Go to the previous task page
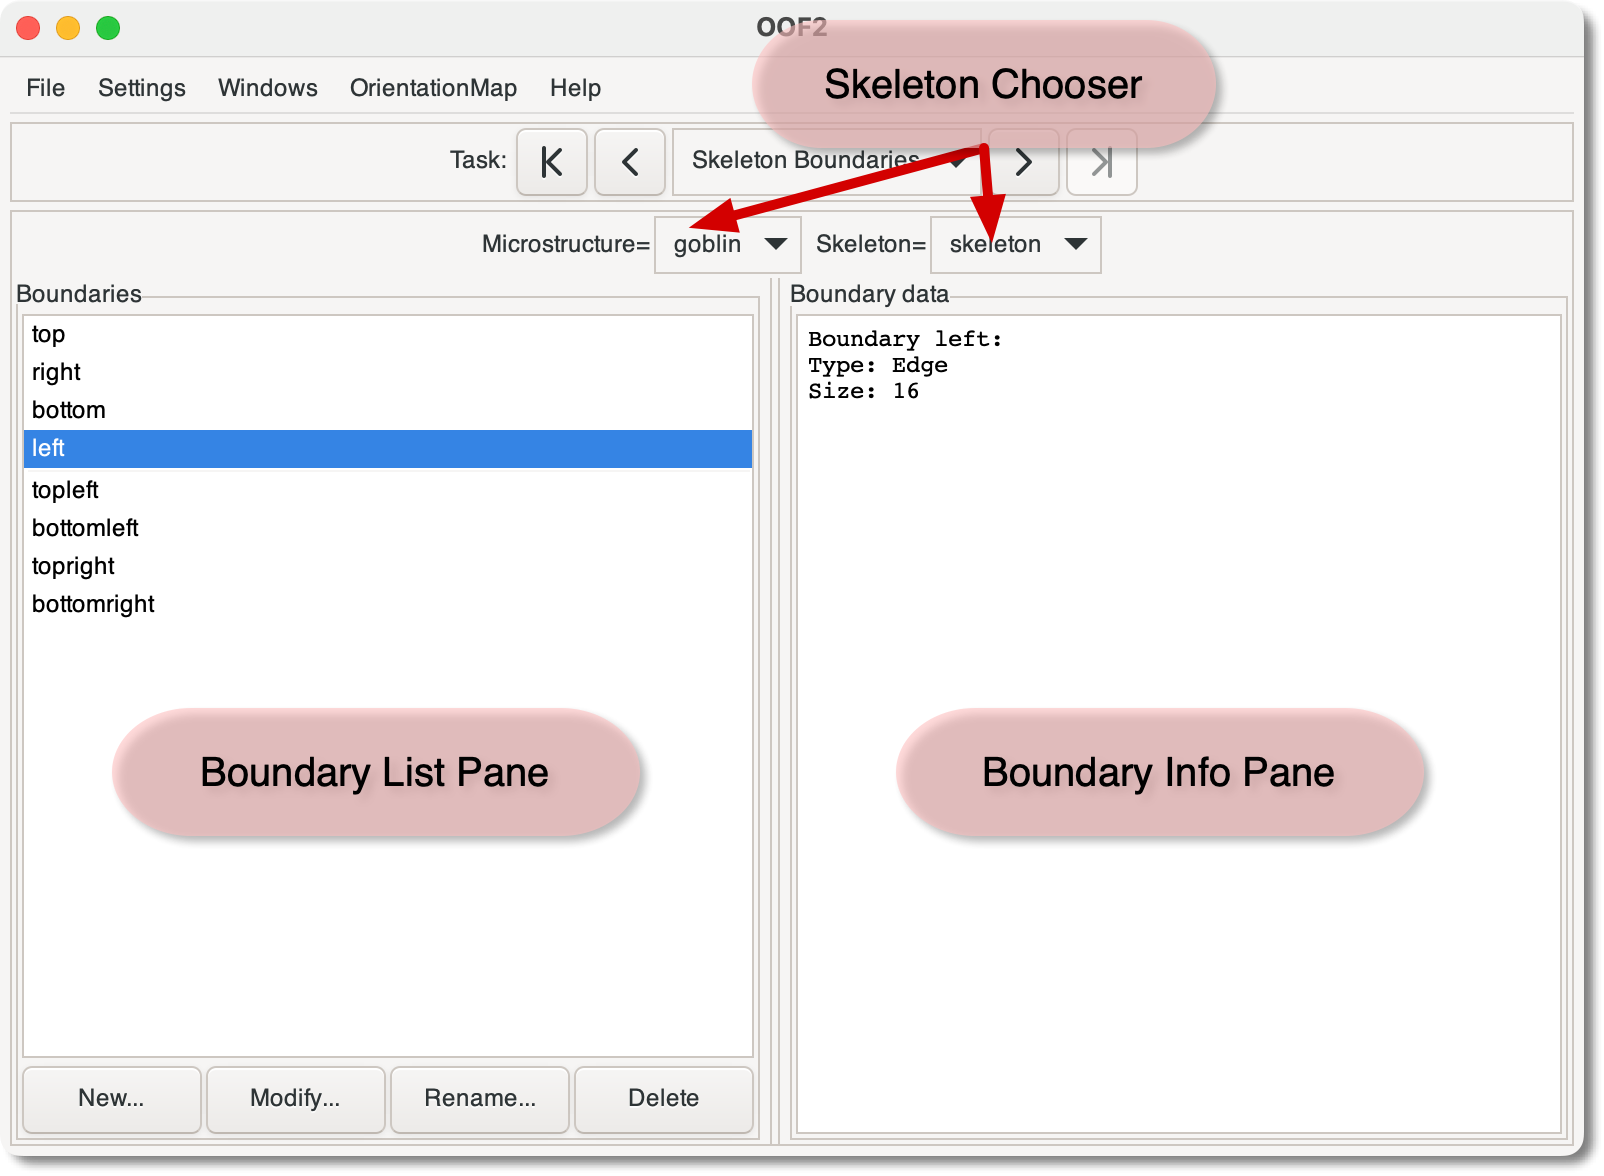This screenshot has width=1604, height=1176. pos(629,162)
